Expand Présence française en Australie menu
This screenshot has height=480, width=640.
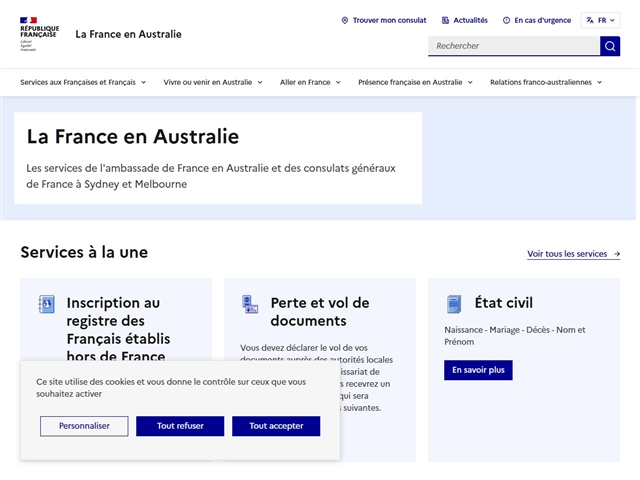(x=416, y=82)
